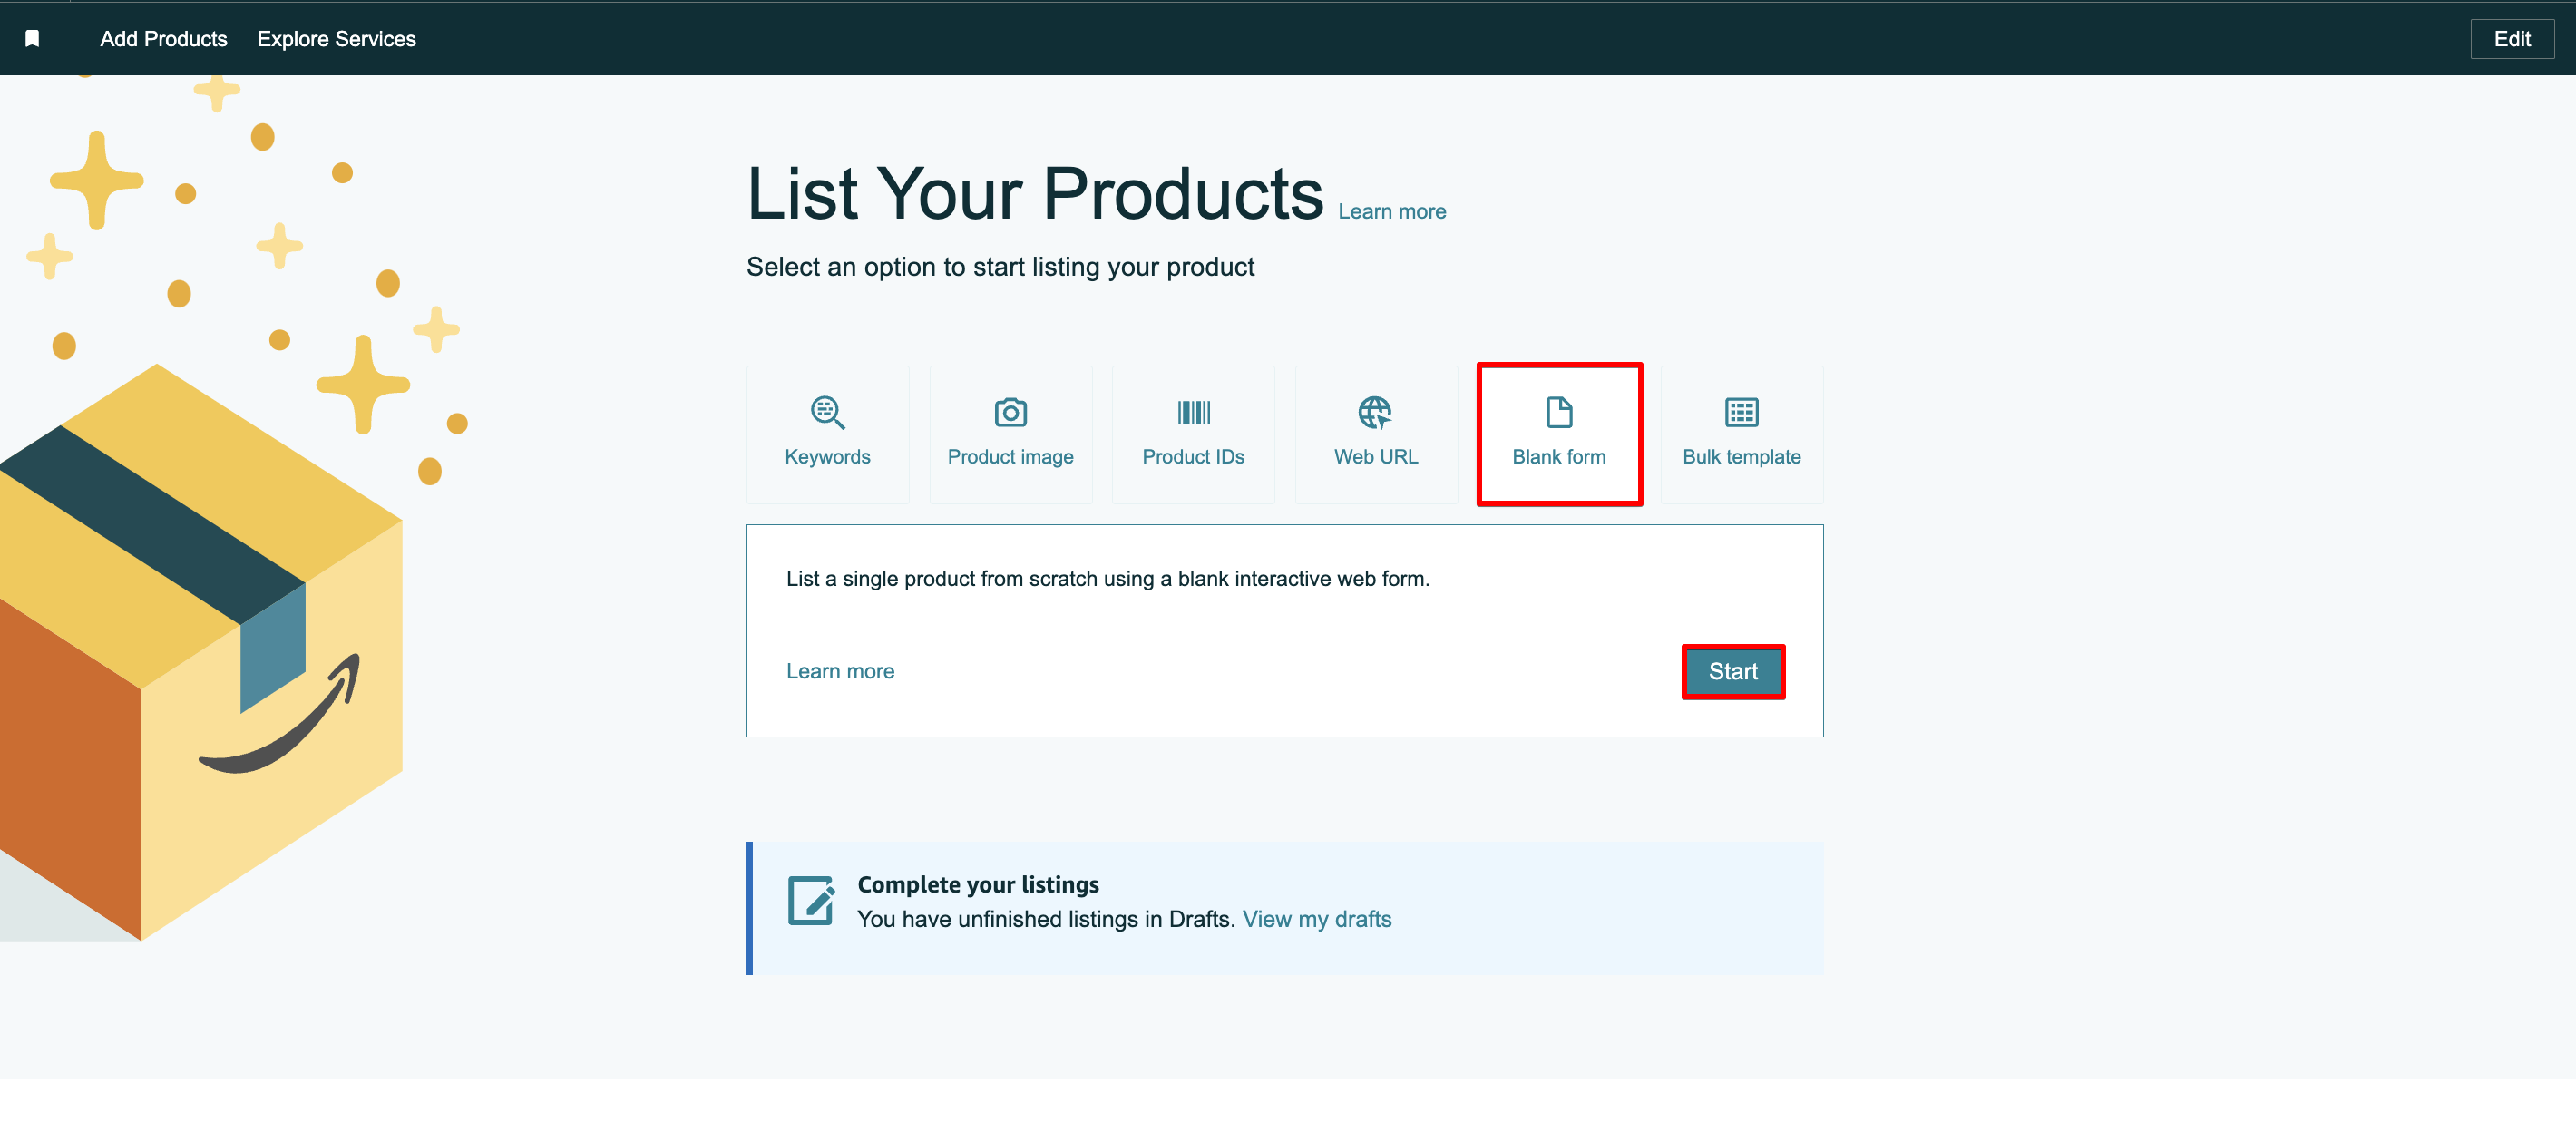Image resolution: width=2576 pixels, height=1132 pixels.
Task: Click the edit pencil icon beside Complete your listings
Action: tap(811, 900)
